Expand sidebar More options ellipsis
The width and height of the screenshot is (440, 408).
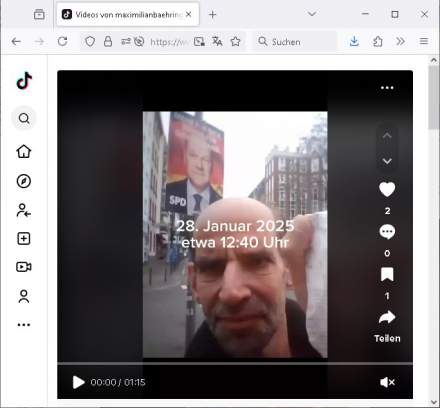click(x=24, y=324)
